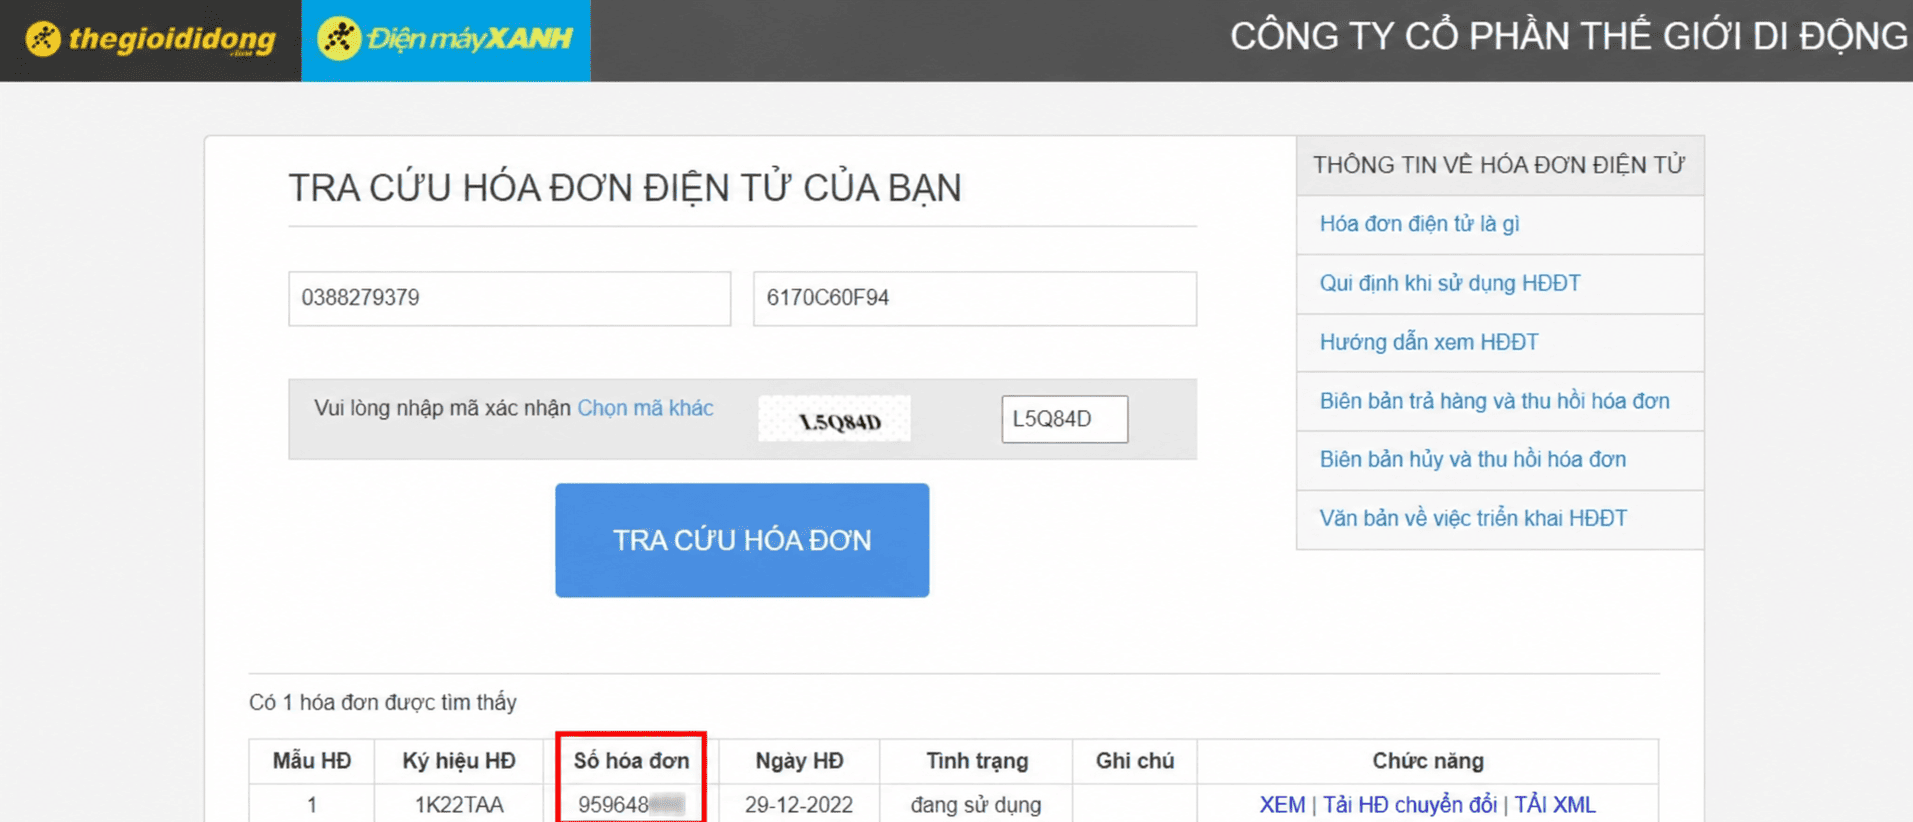Image resolution: width=1913 pixels, height=822 pixels.
Task: Click the 'TẢI XML' link
Action: pyautogui.click(x=1555, y=805)
